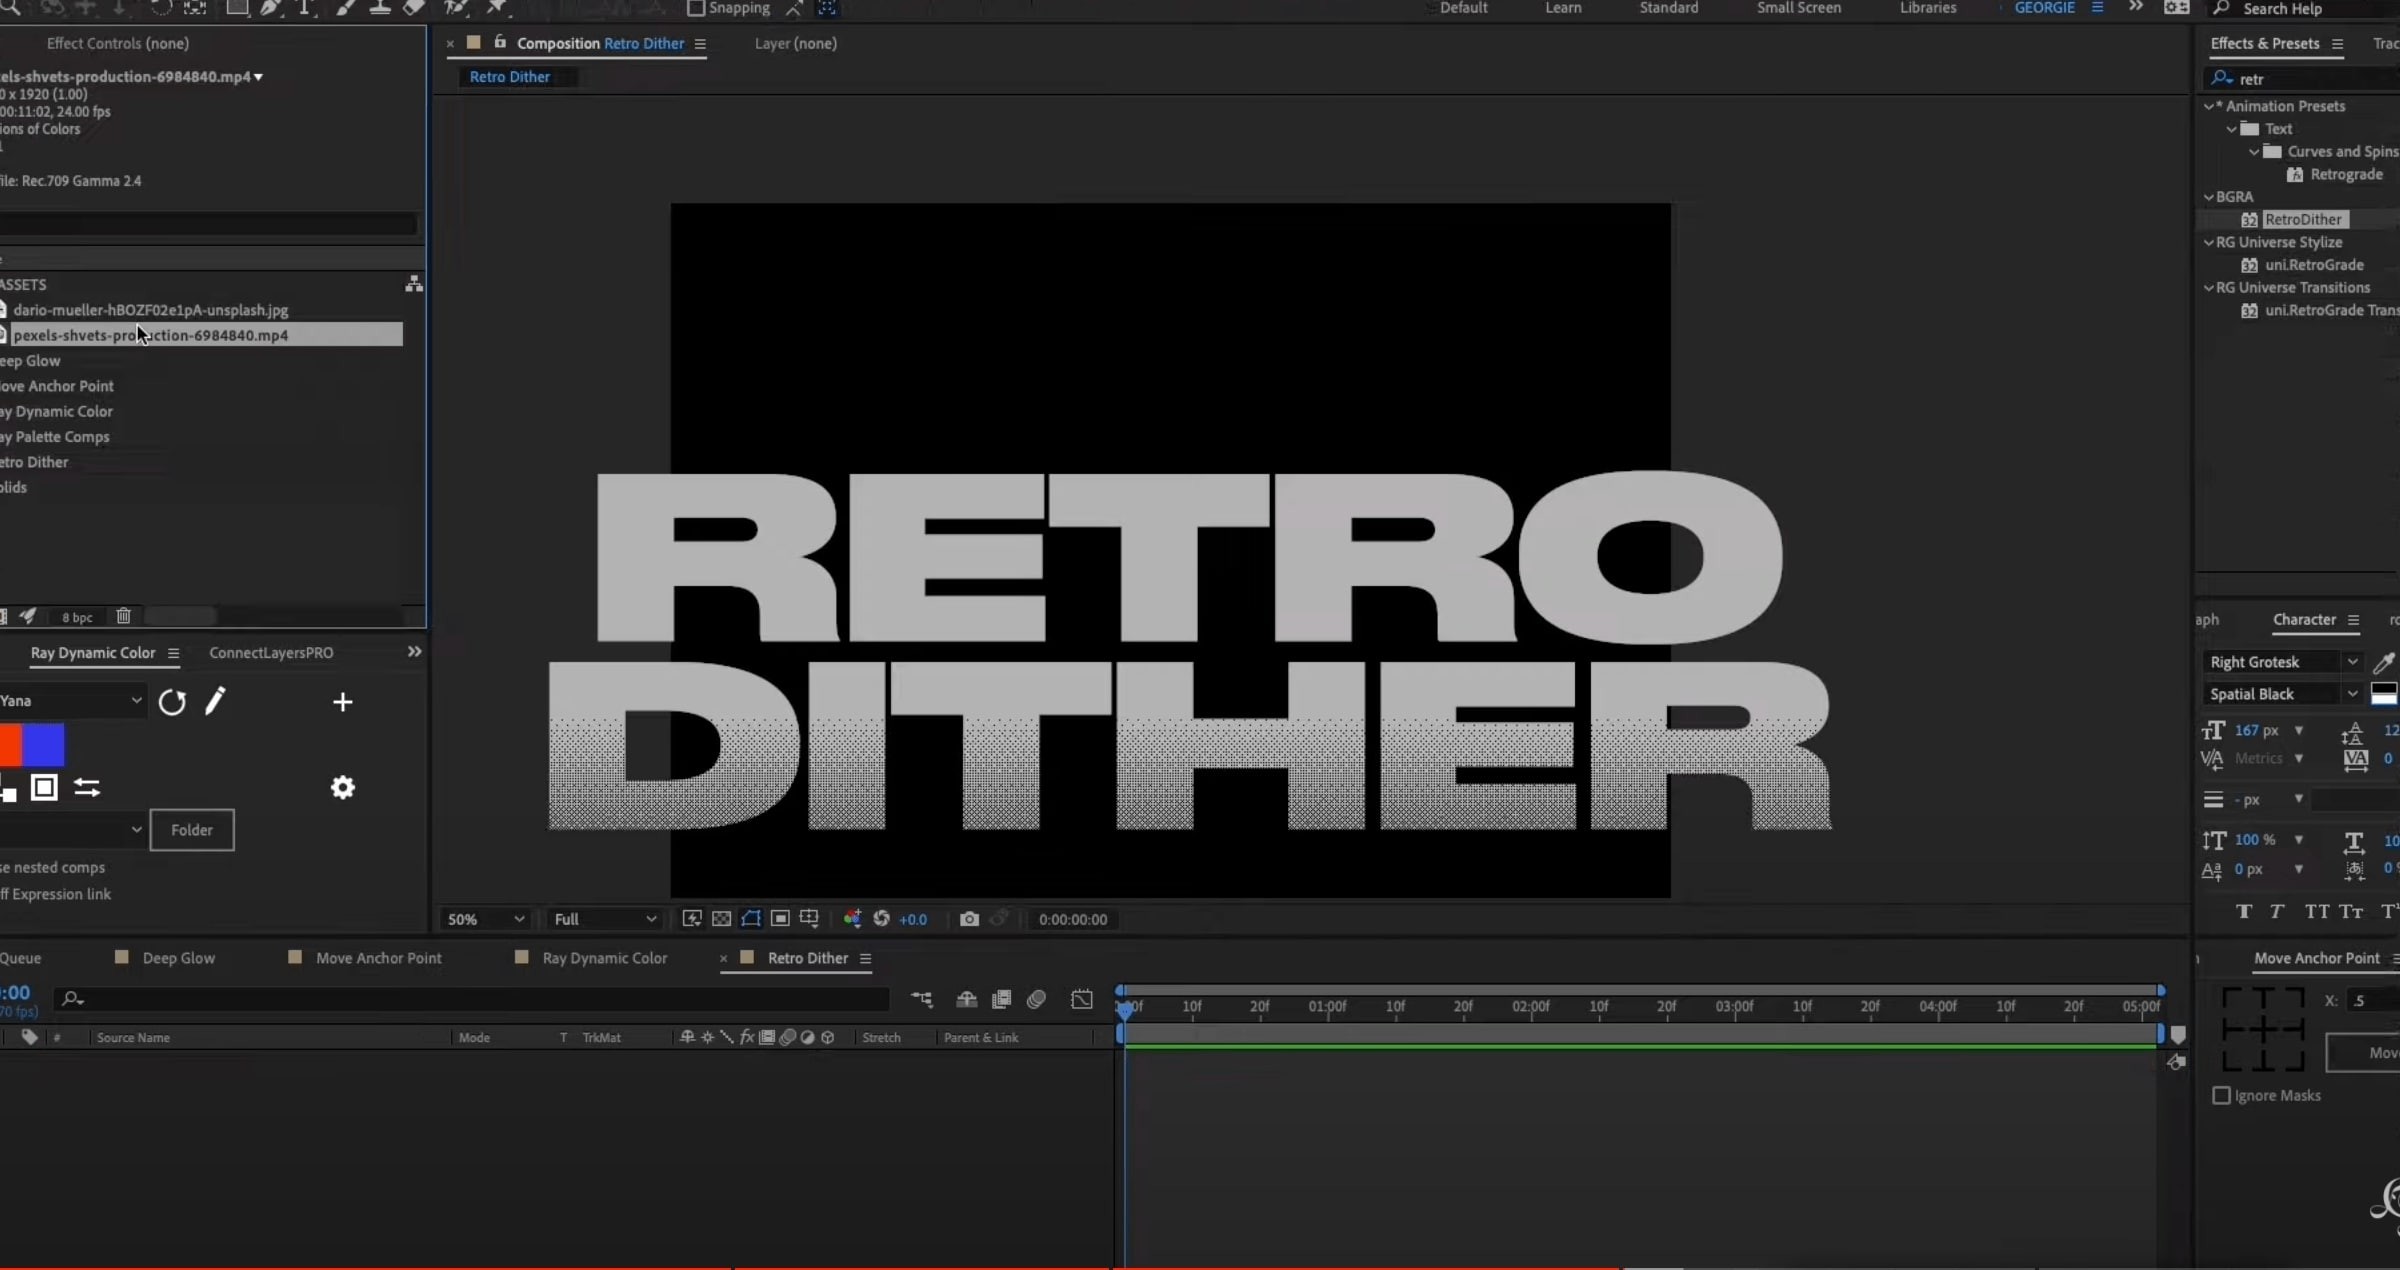2400x1270 pixels.
Task: Select dario-mueller unsplash jpg asset
Action: click(151, 310)
